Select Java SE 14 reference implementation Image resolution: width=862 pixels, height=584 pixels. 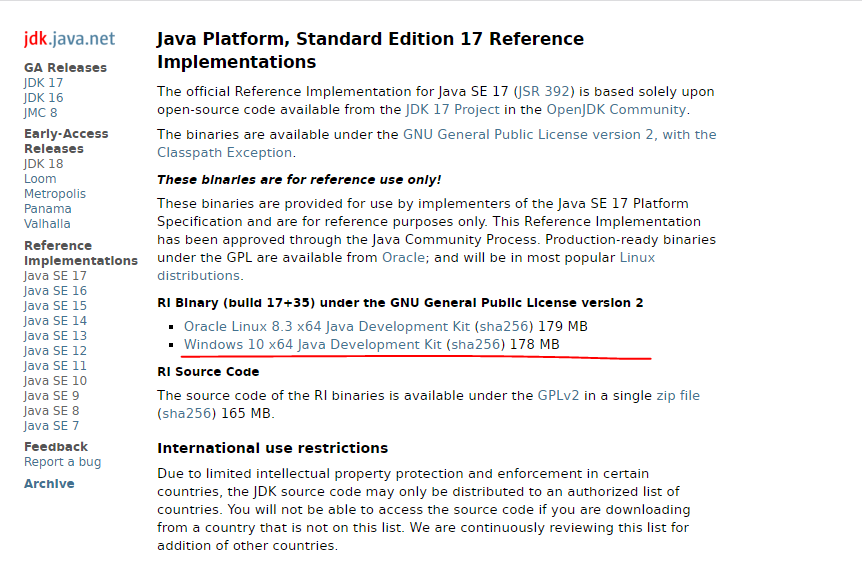click(x=56, y=321)
